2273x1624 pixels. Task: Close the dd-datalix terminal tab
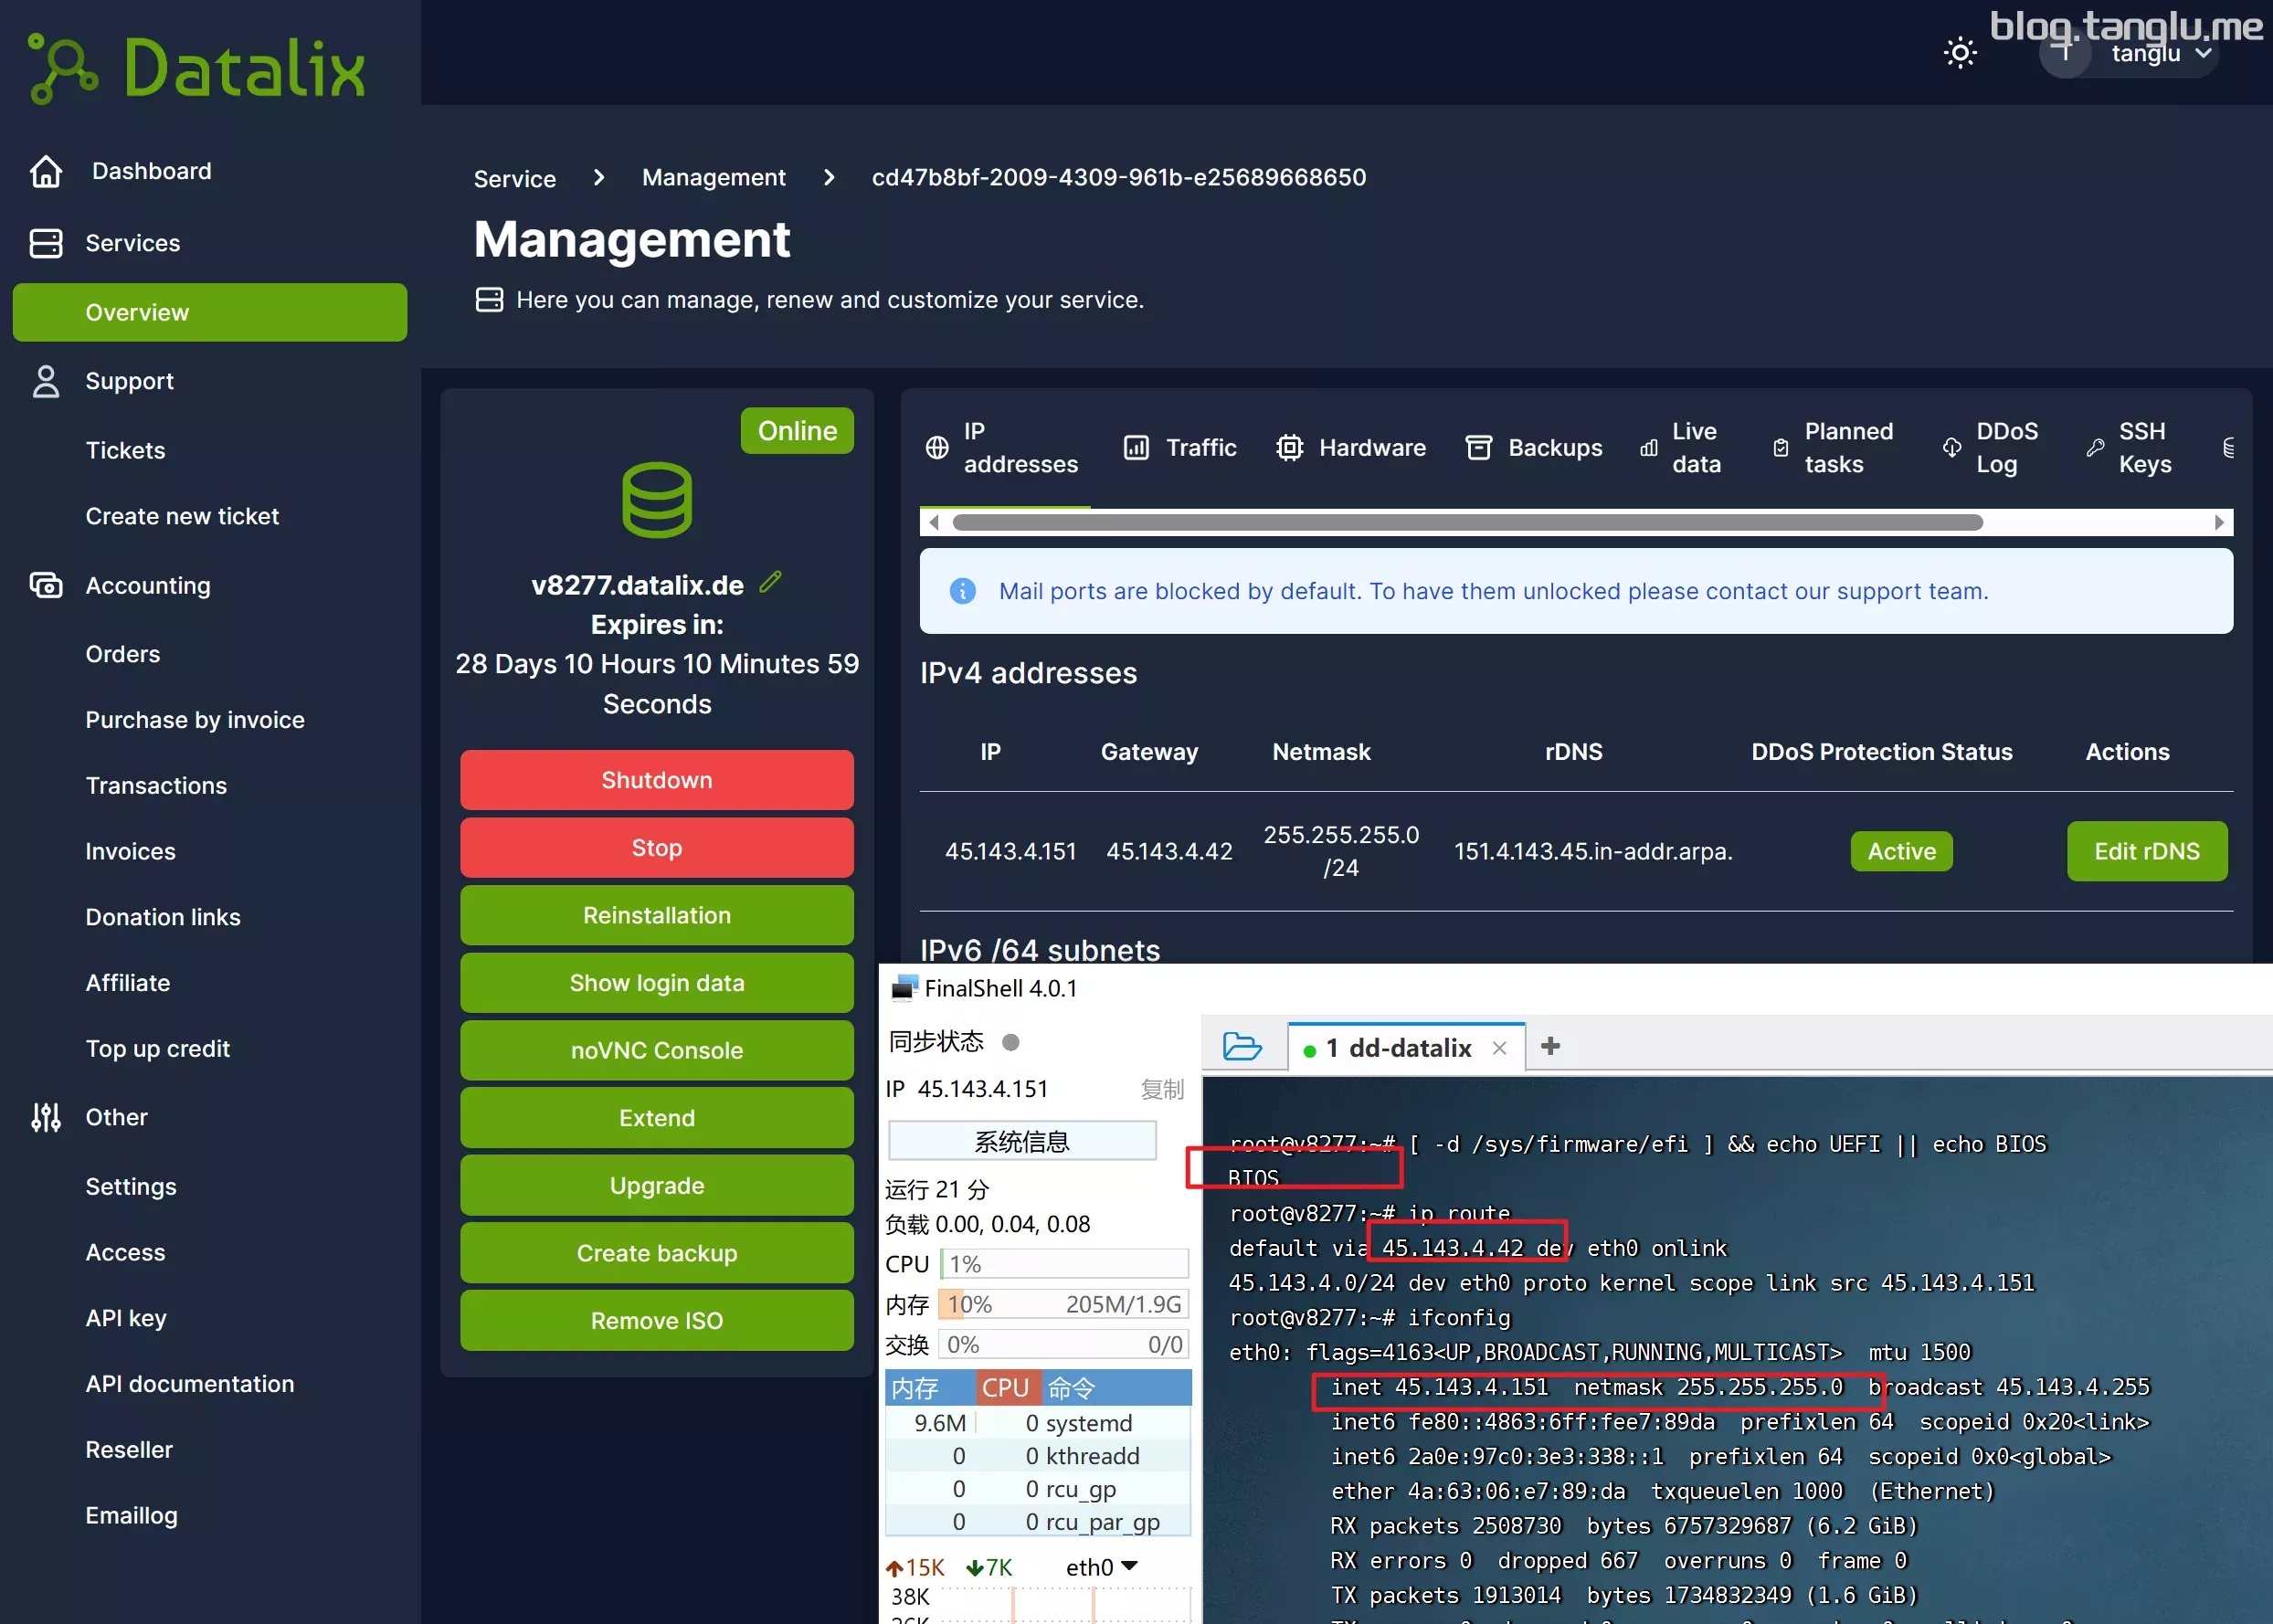[1499, 1048]
